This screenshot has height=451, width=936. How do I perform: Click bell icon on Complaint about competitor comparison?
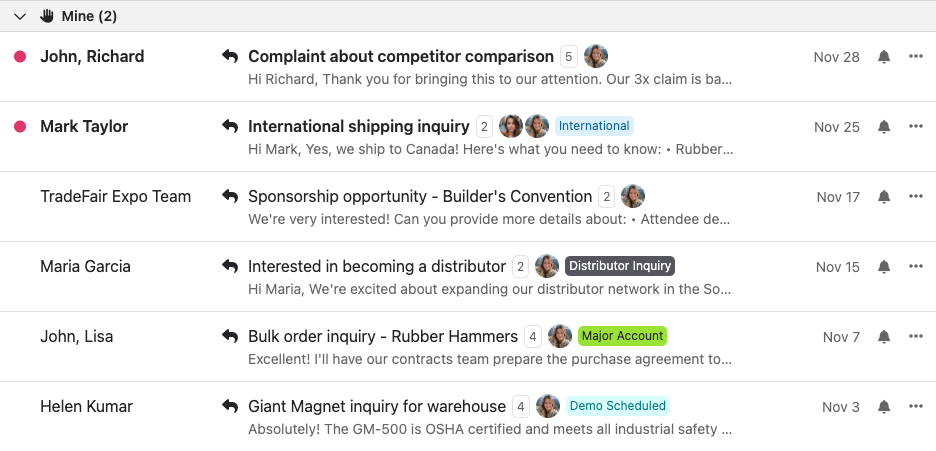pyautogui.click(x=884, y=57)
